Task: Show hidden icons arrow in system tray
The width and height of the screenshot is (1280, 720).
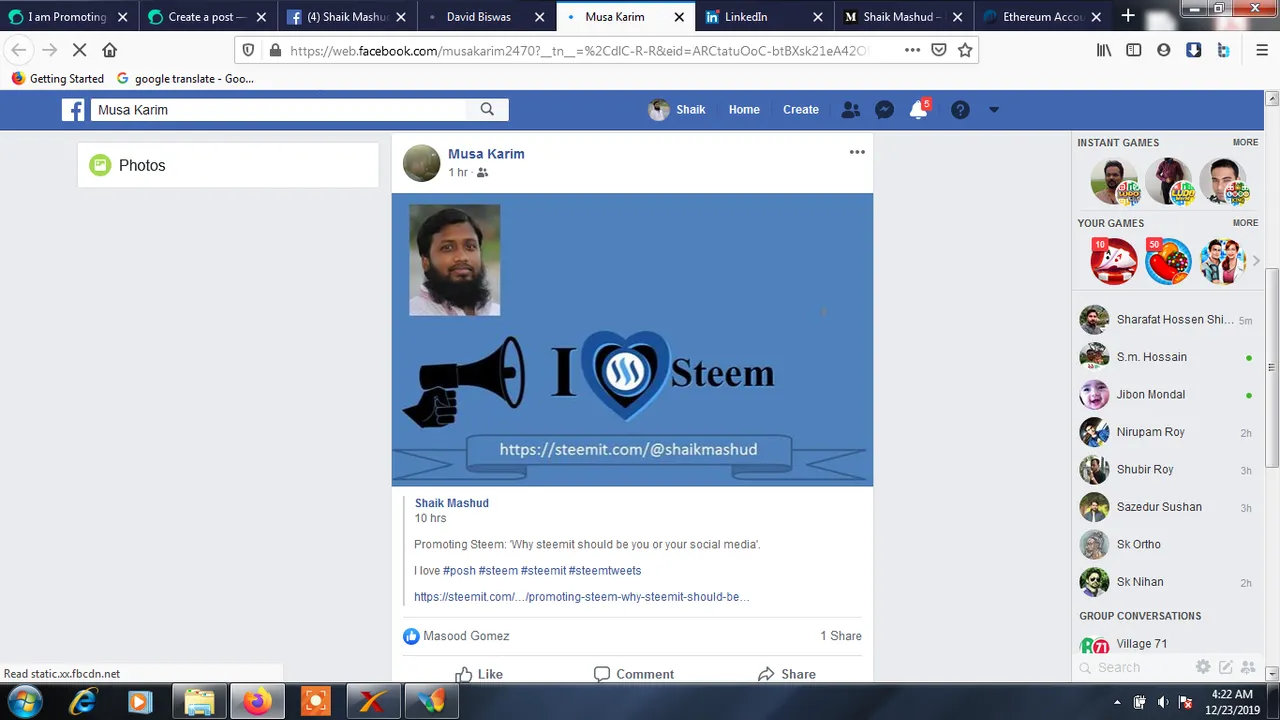Action: pos(1117,701)
